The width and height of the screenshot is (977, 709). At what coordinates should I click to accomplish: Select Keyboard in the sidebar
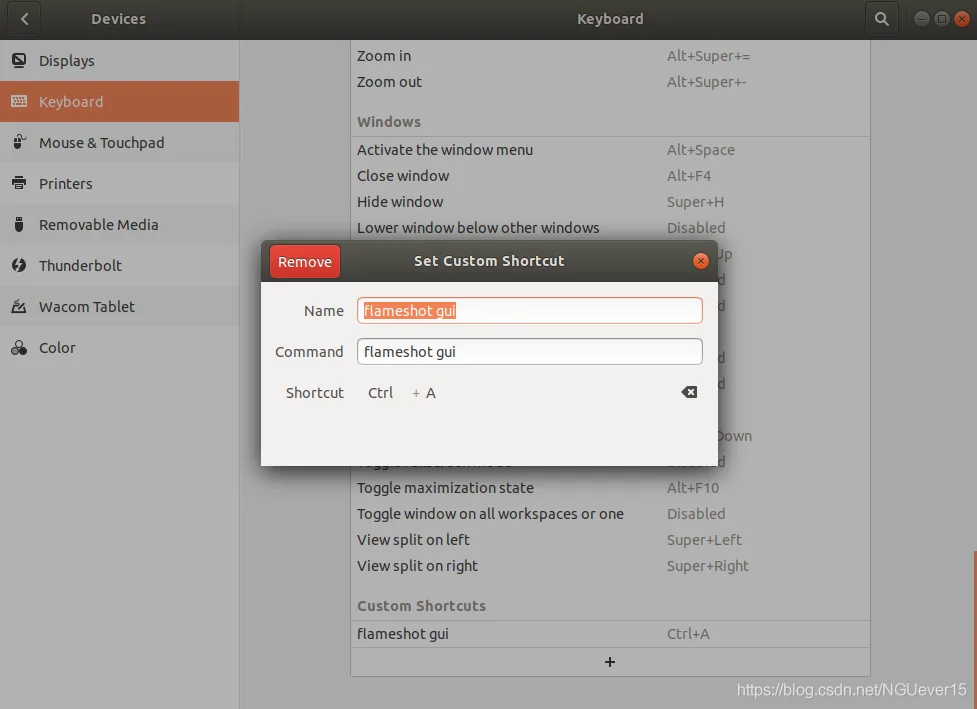point(120,102)
